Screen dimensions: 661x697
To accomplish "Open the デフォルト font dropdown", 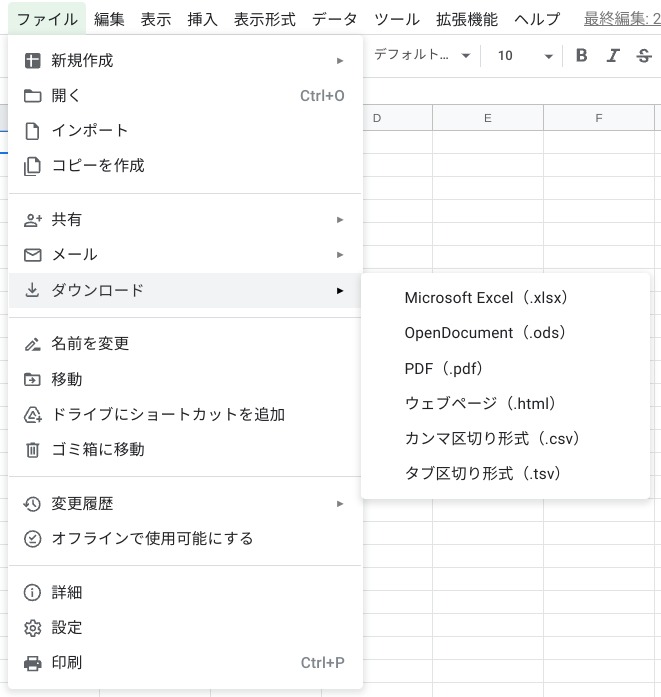I will [421, 56].
